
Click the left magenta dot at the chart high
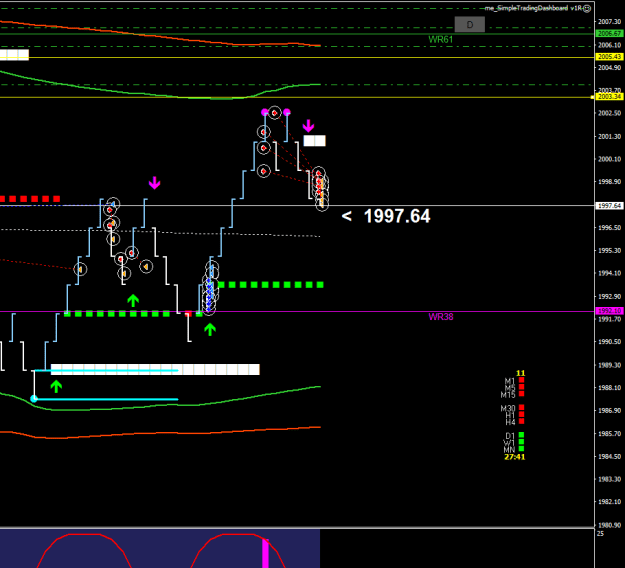pyautogui.click(x=265, y=112)
